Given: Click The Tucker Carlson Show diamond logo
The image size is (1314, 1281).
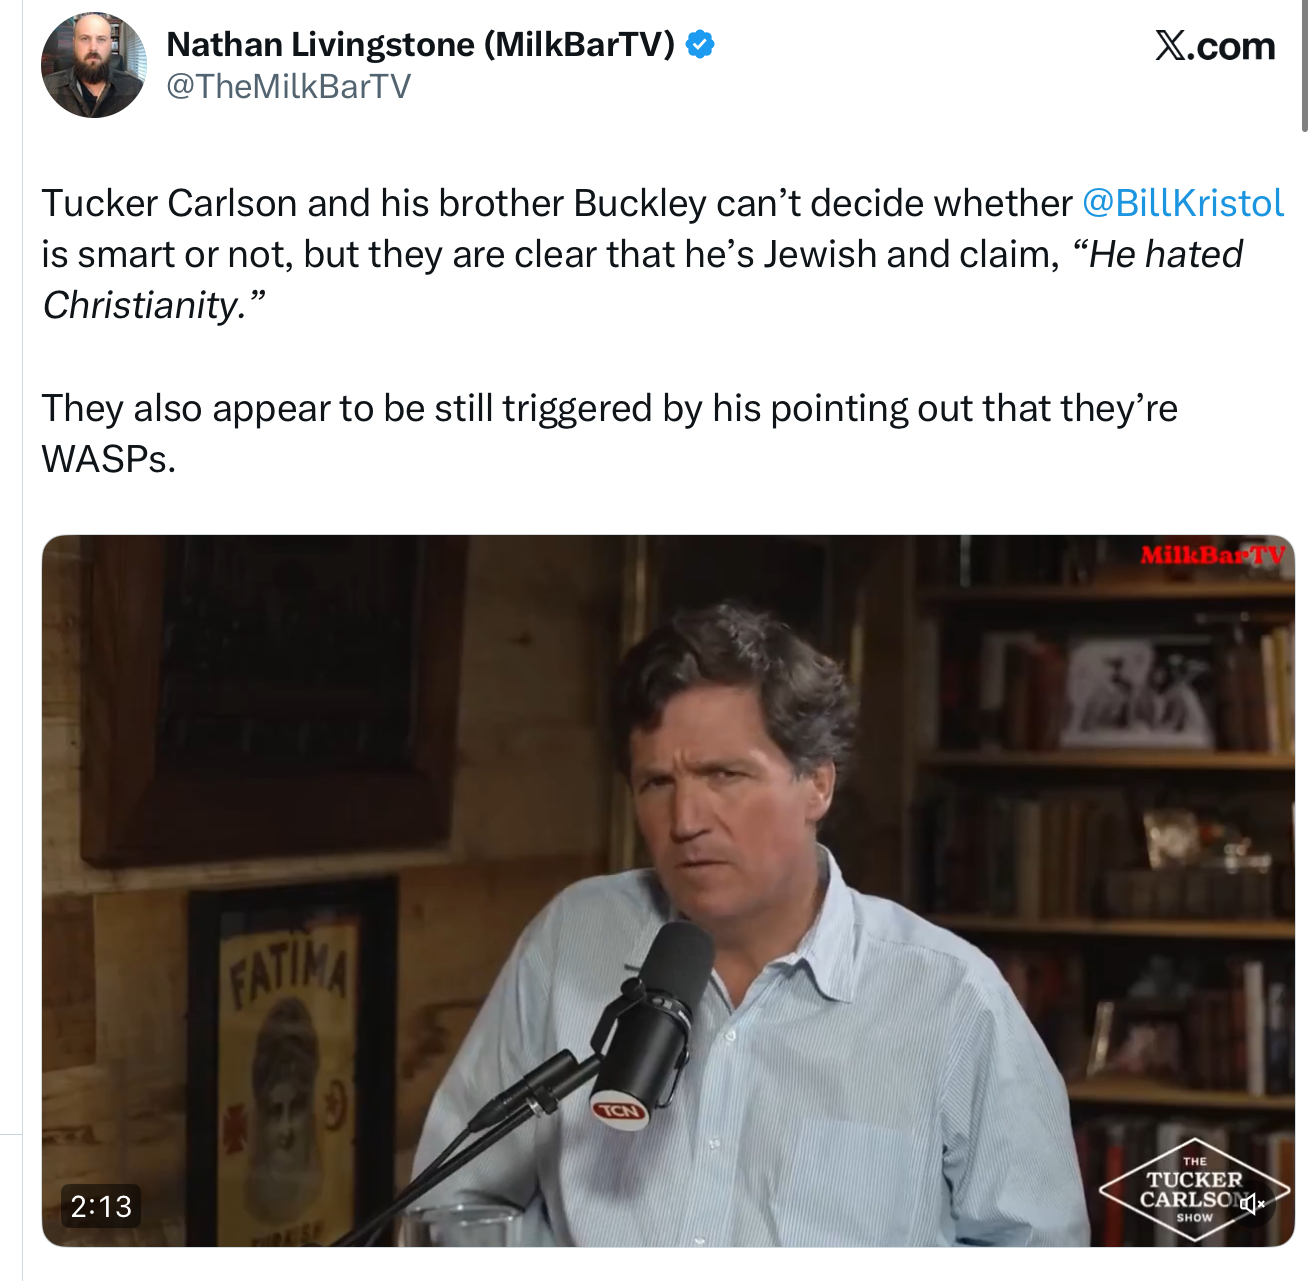Looking at the screenshot, I should [1194, 1190].
